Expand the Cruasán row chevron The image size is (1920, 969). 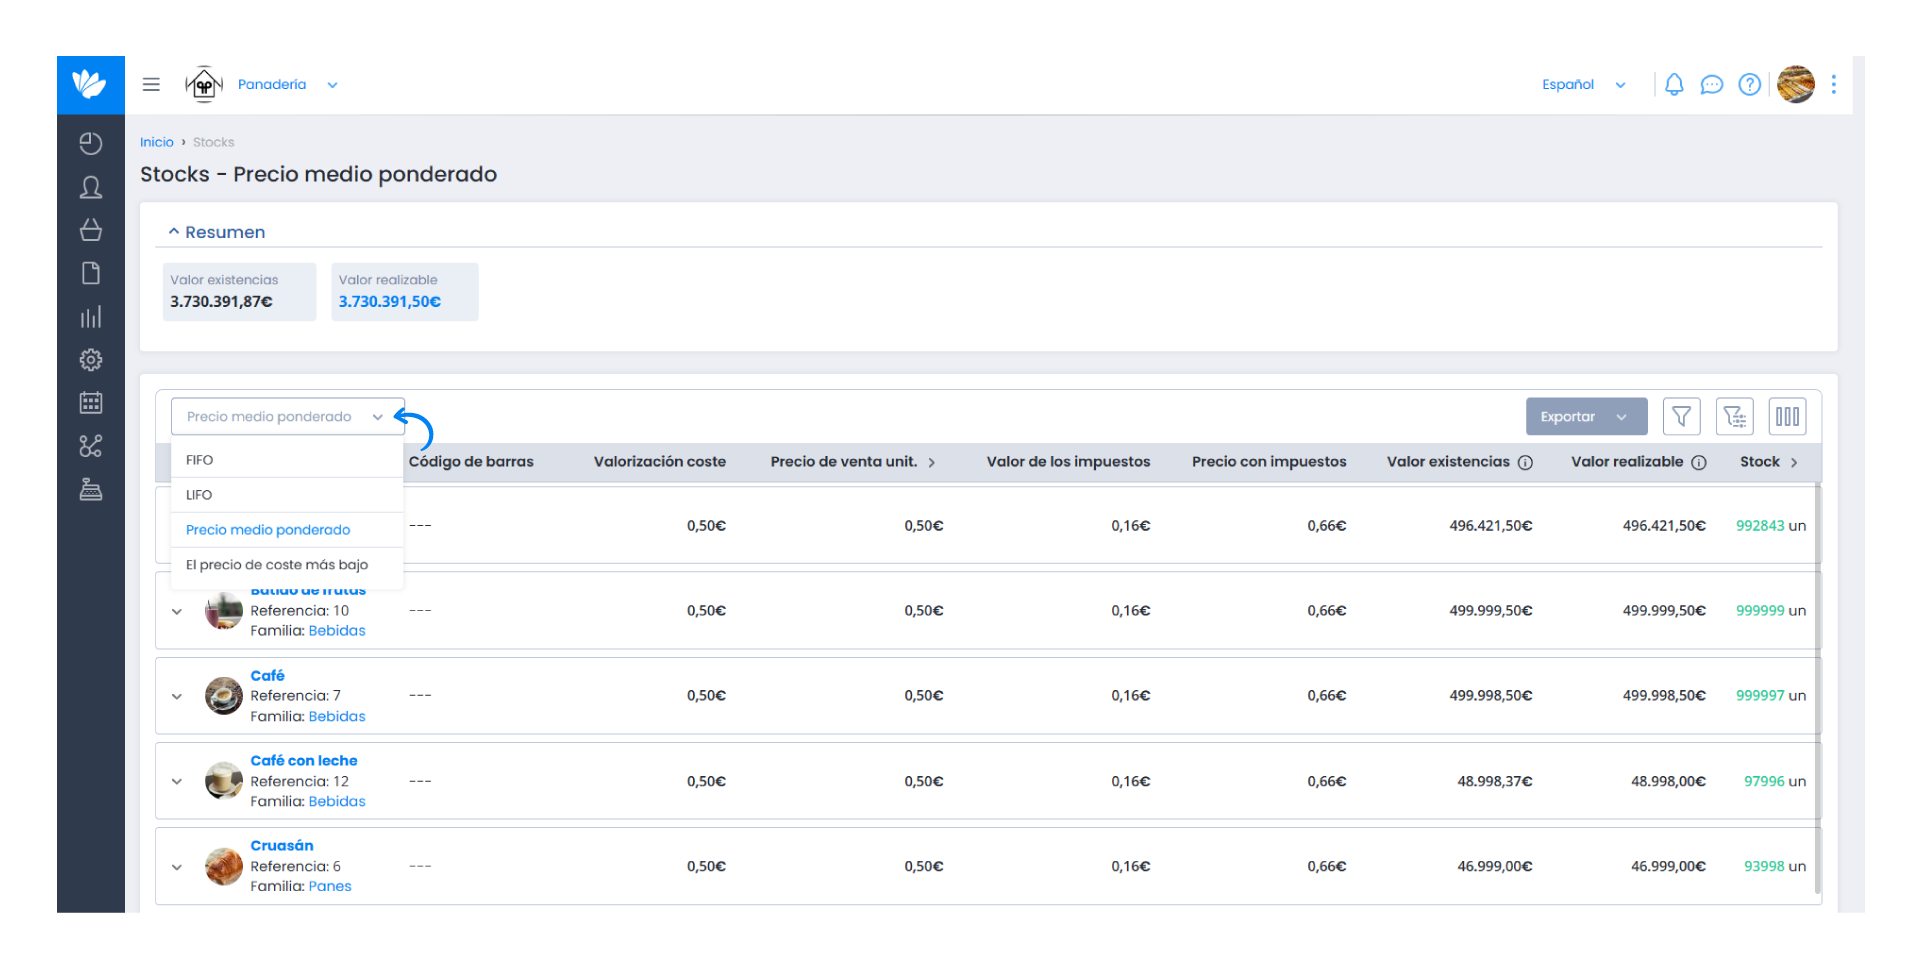[x=177, y=867]
